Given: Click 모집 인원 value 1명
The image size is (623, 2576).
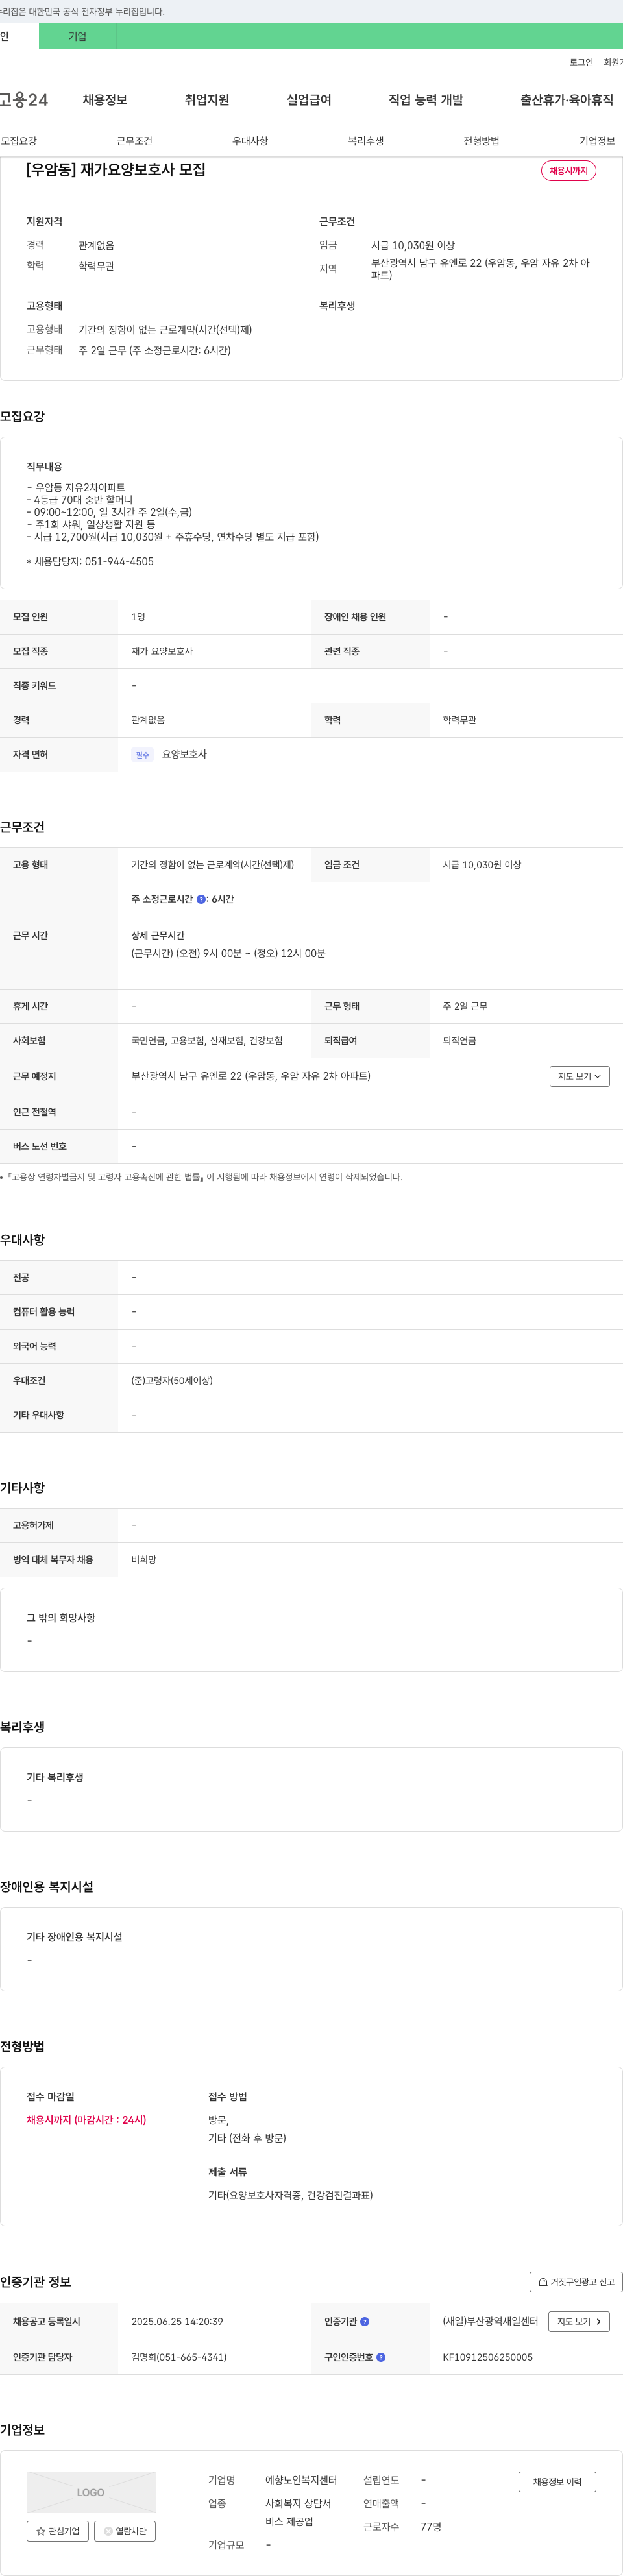Looking at the screenshot, I should click(138, 617).
